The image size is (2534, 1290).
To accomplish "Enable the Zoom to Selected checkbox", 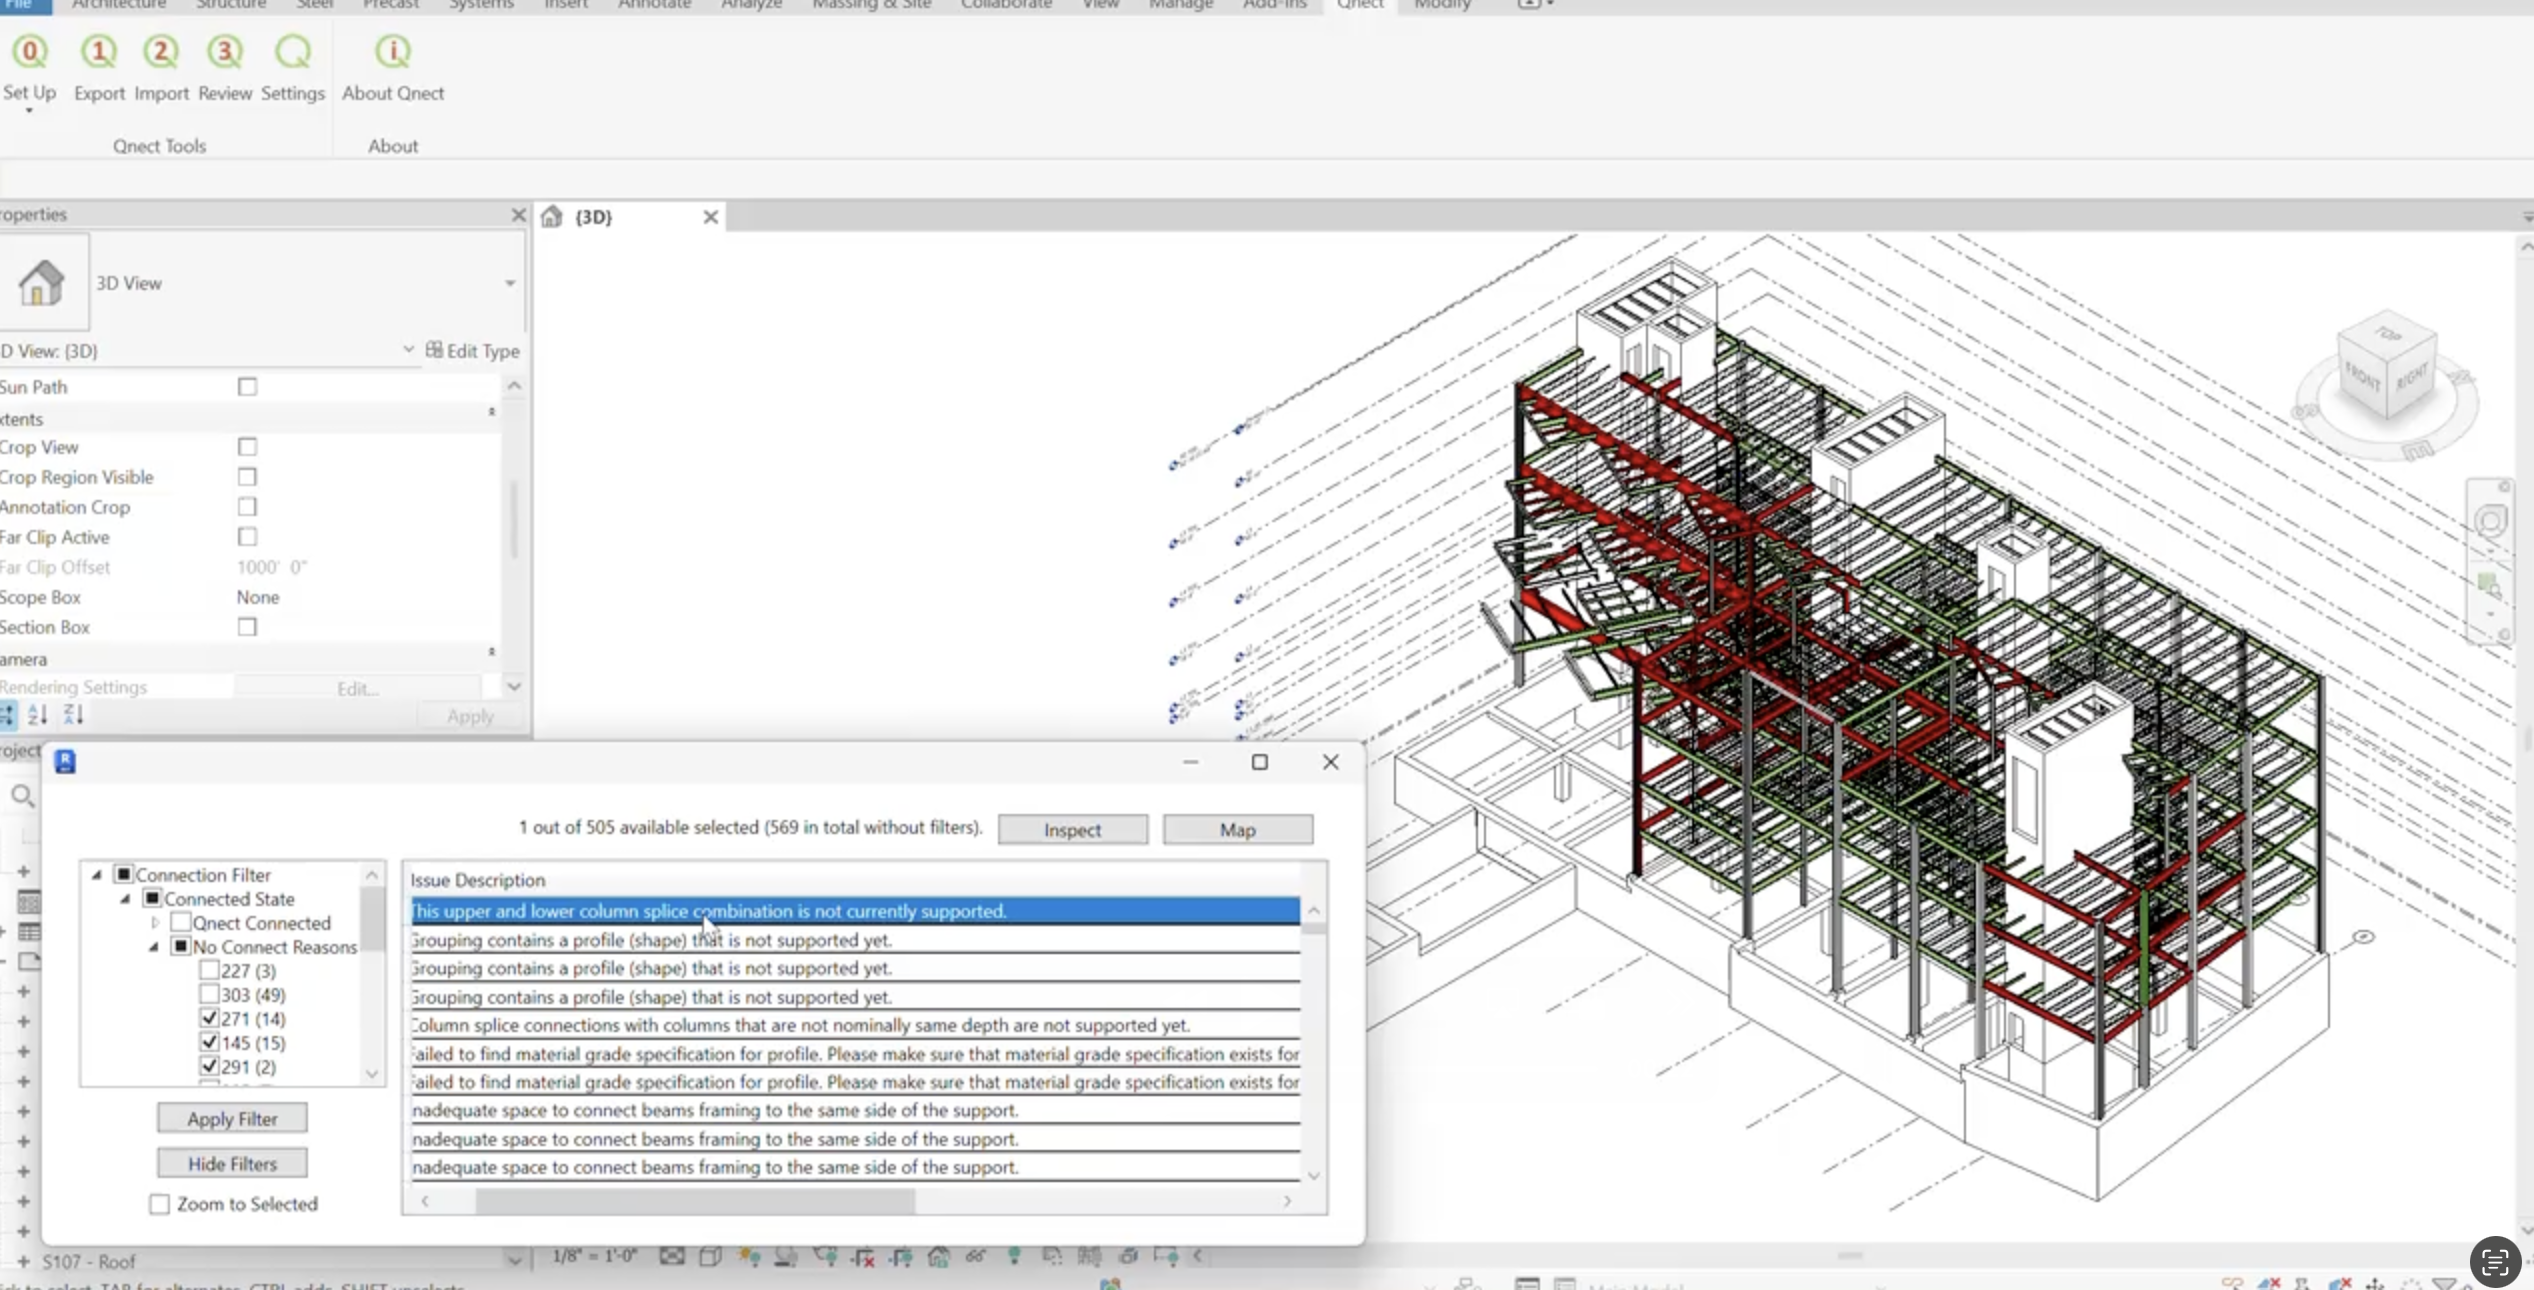I will tap(160, 1204).
